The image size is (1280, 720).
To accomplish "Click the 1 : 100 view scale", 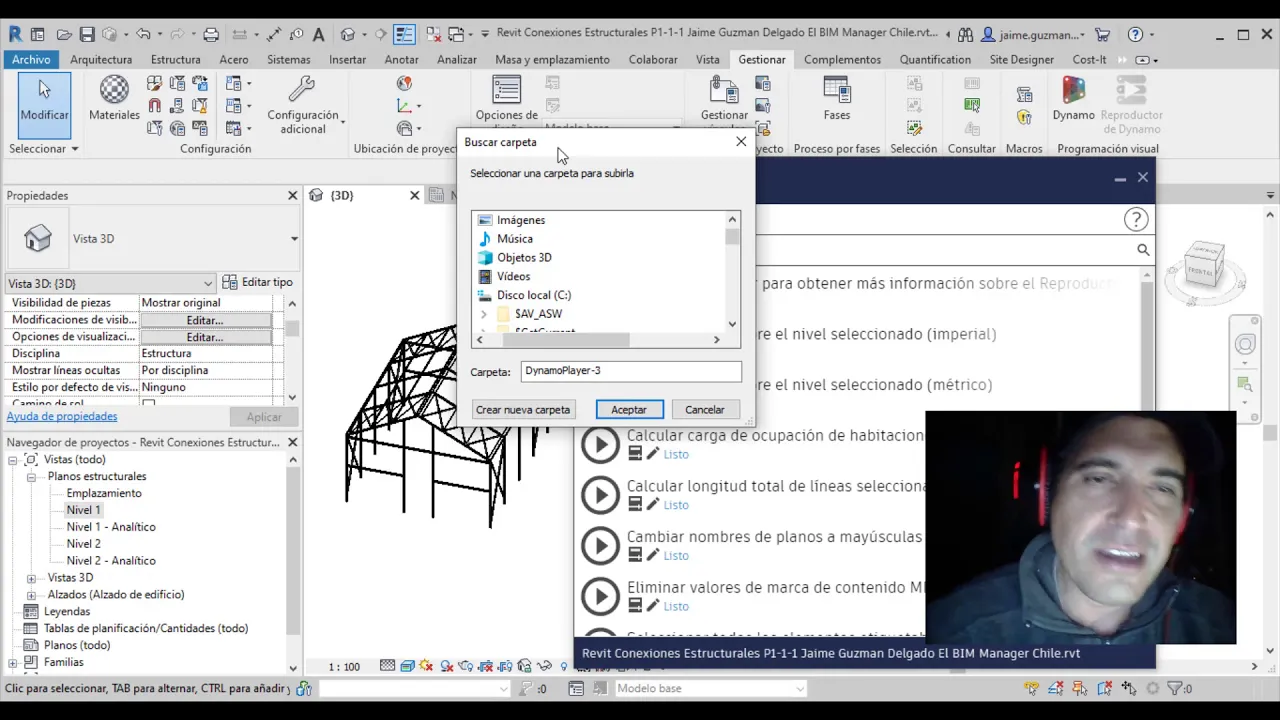I will click(x=344, y=667).
